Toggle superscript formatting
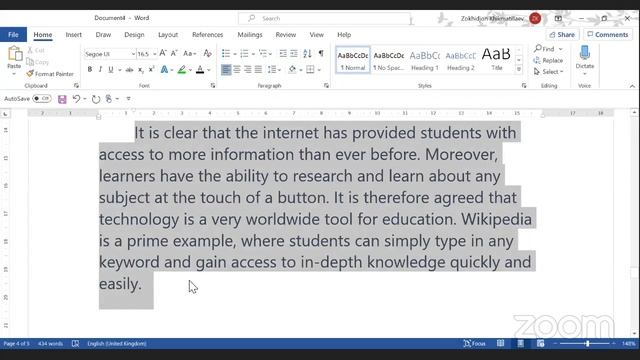Image resolution: width=640 pixels, height=360 pixels. tap(151, 70)
